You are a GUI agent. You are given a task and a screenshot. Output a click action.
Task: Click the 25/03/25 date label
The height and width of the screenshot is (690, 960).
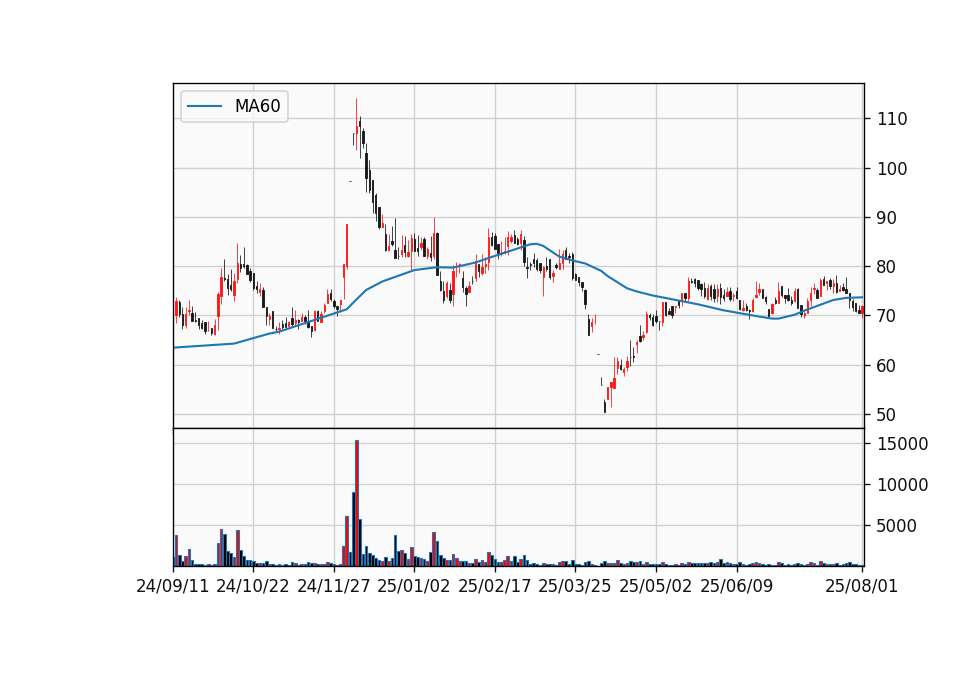coord(575,586)
